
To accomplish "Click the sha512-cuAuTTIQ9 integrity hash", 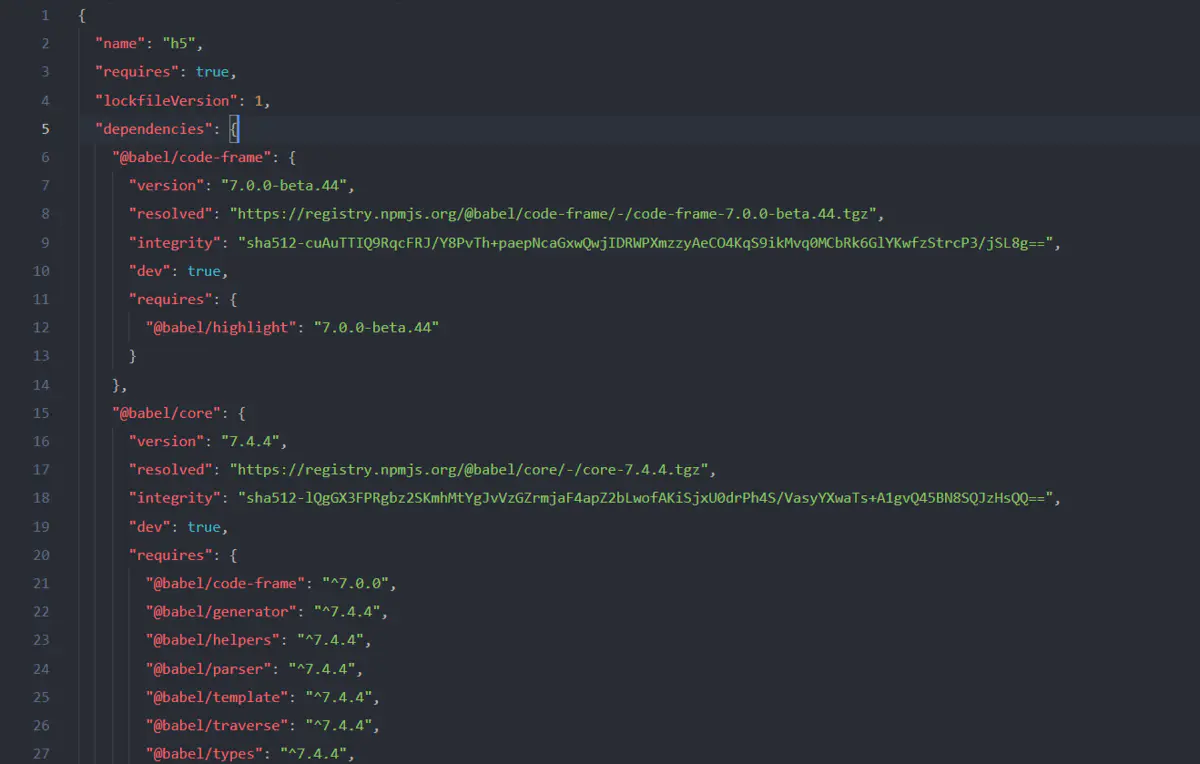I will click(x=645, y=243).
